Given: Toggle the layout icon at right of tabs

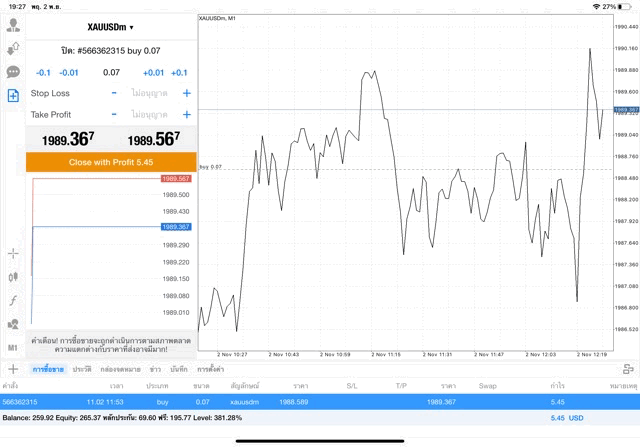Looking at the screenshot, I should point(628,369).
